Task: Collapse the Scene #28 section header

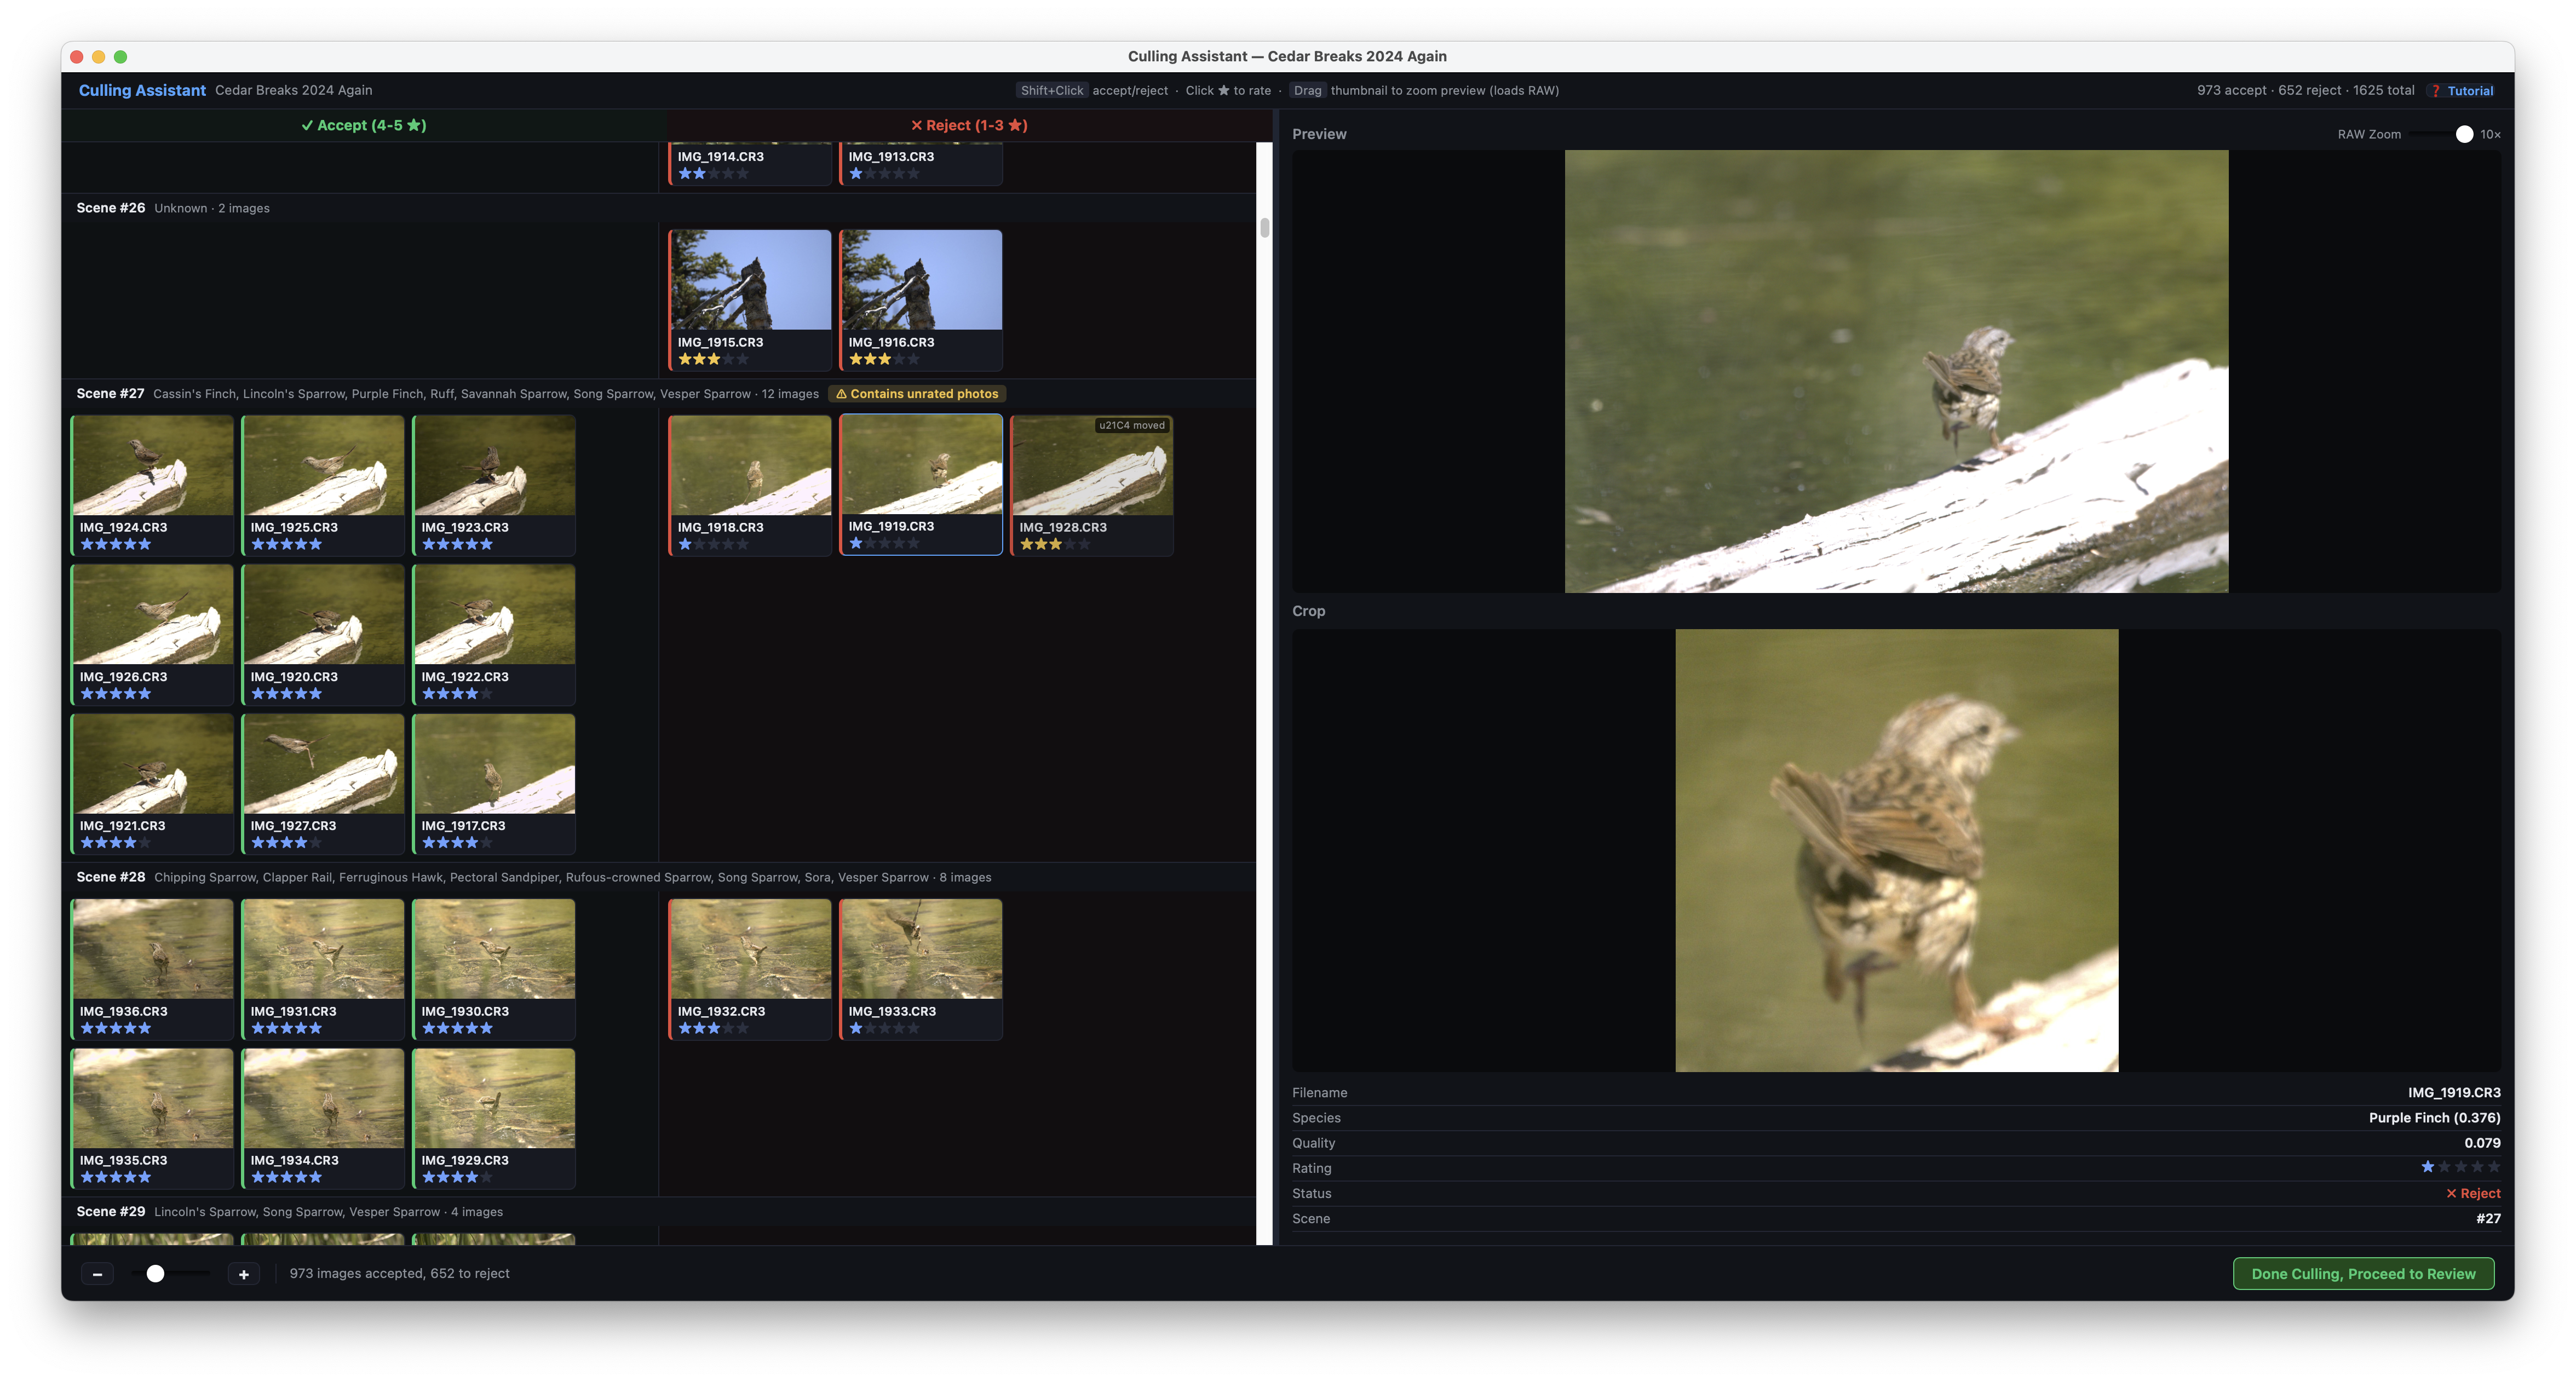Action: [x=110, y=876]
